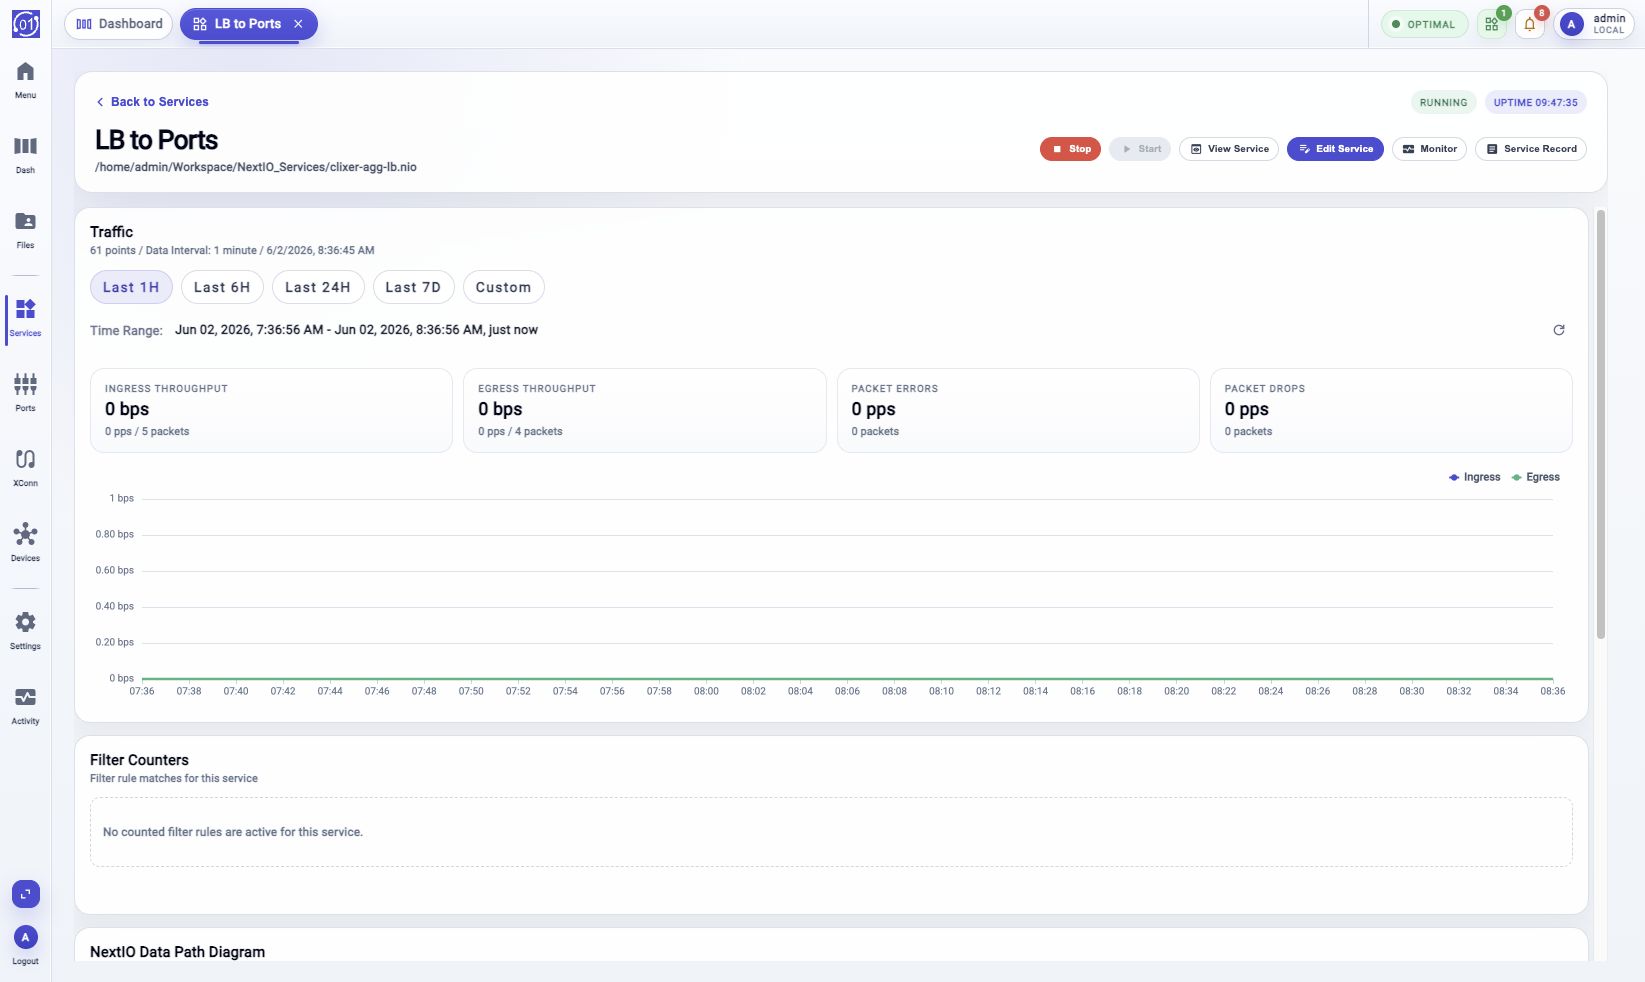The image size is (1645, 982).
Task: Close the LB to Ports tab
Action: click(298, 24)
